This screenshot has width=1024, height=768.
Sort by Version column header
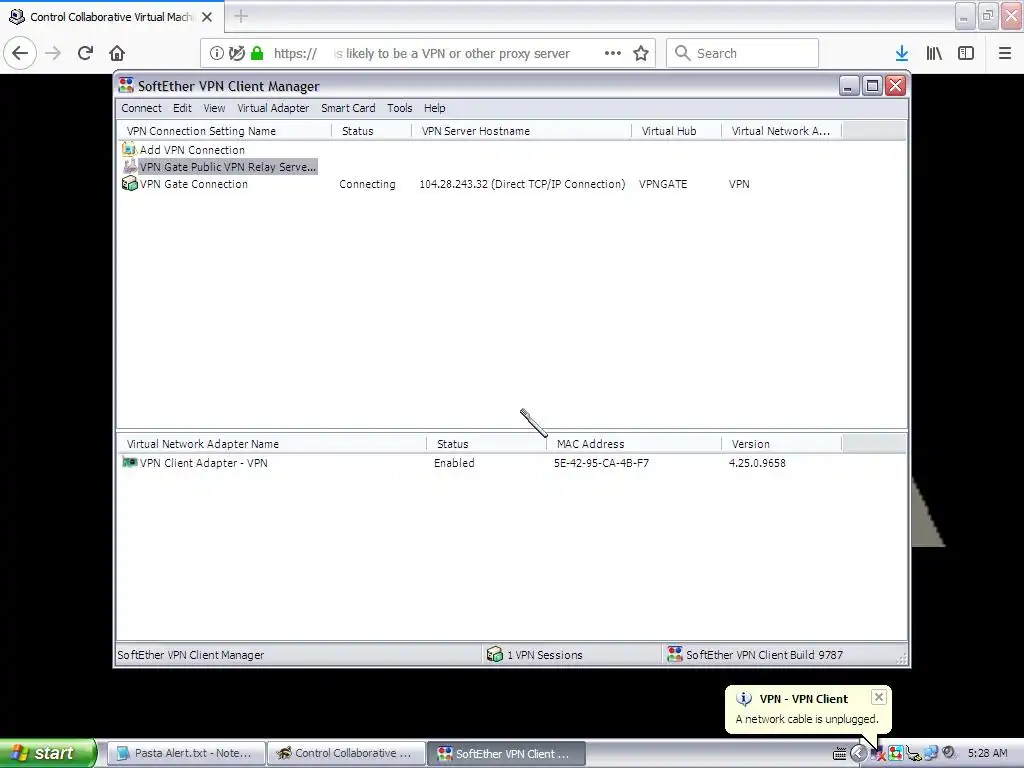782,443
